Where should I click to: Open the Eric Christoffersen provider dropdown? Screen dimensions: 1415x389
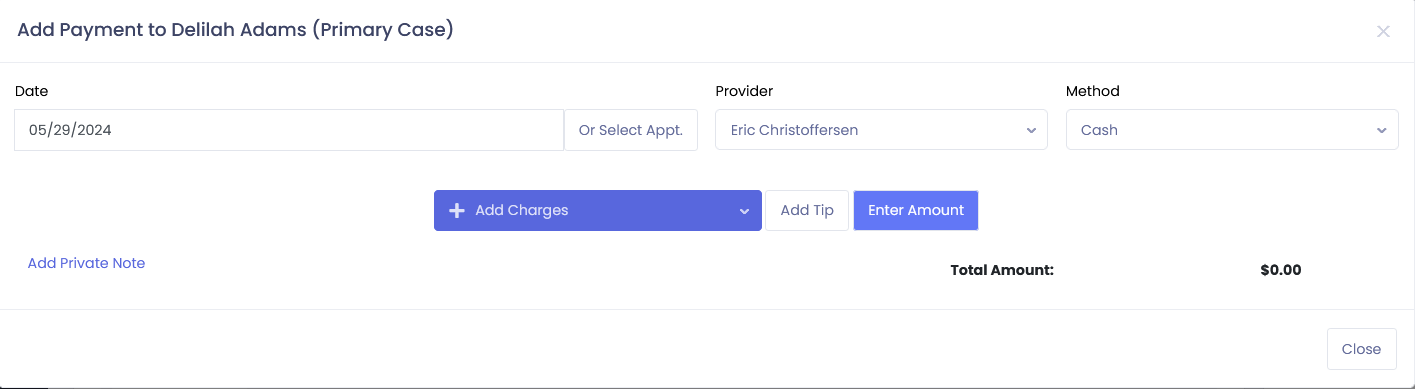(881, 130)
